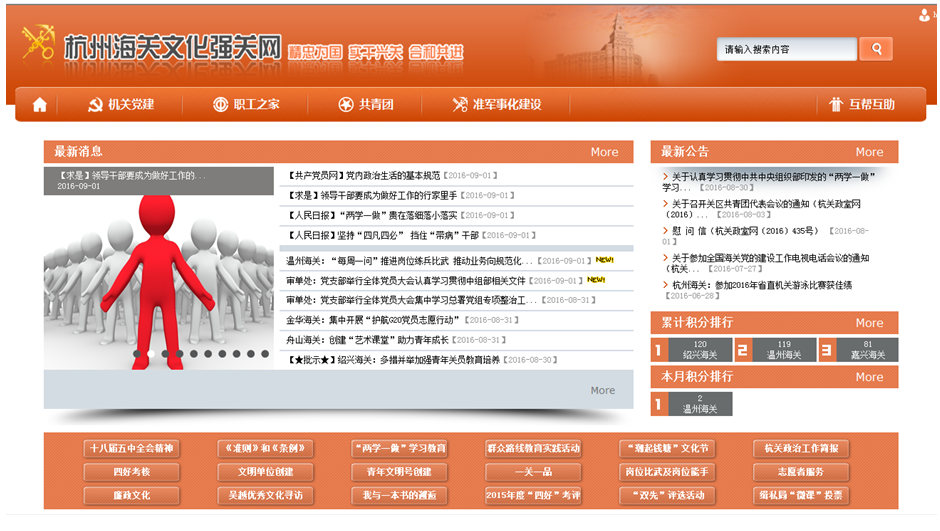Click the 十八届五中全会精神 button

click(x=130, y=448)
